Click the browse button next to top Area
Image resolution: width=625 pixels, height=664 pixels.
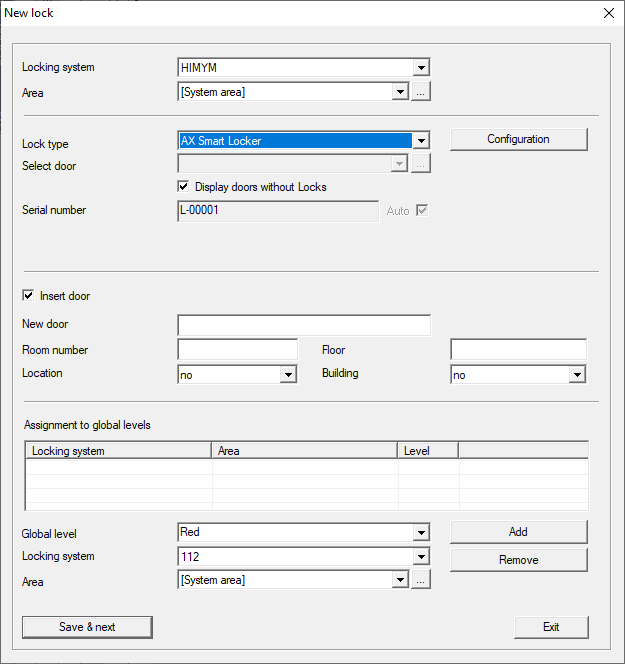tap(421, 92)
